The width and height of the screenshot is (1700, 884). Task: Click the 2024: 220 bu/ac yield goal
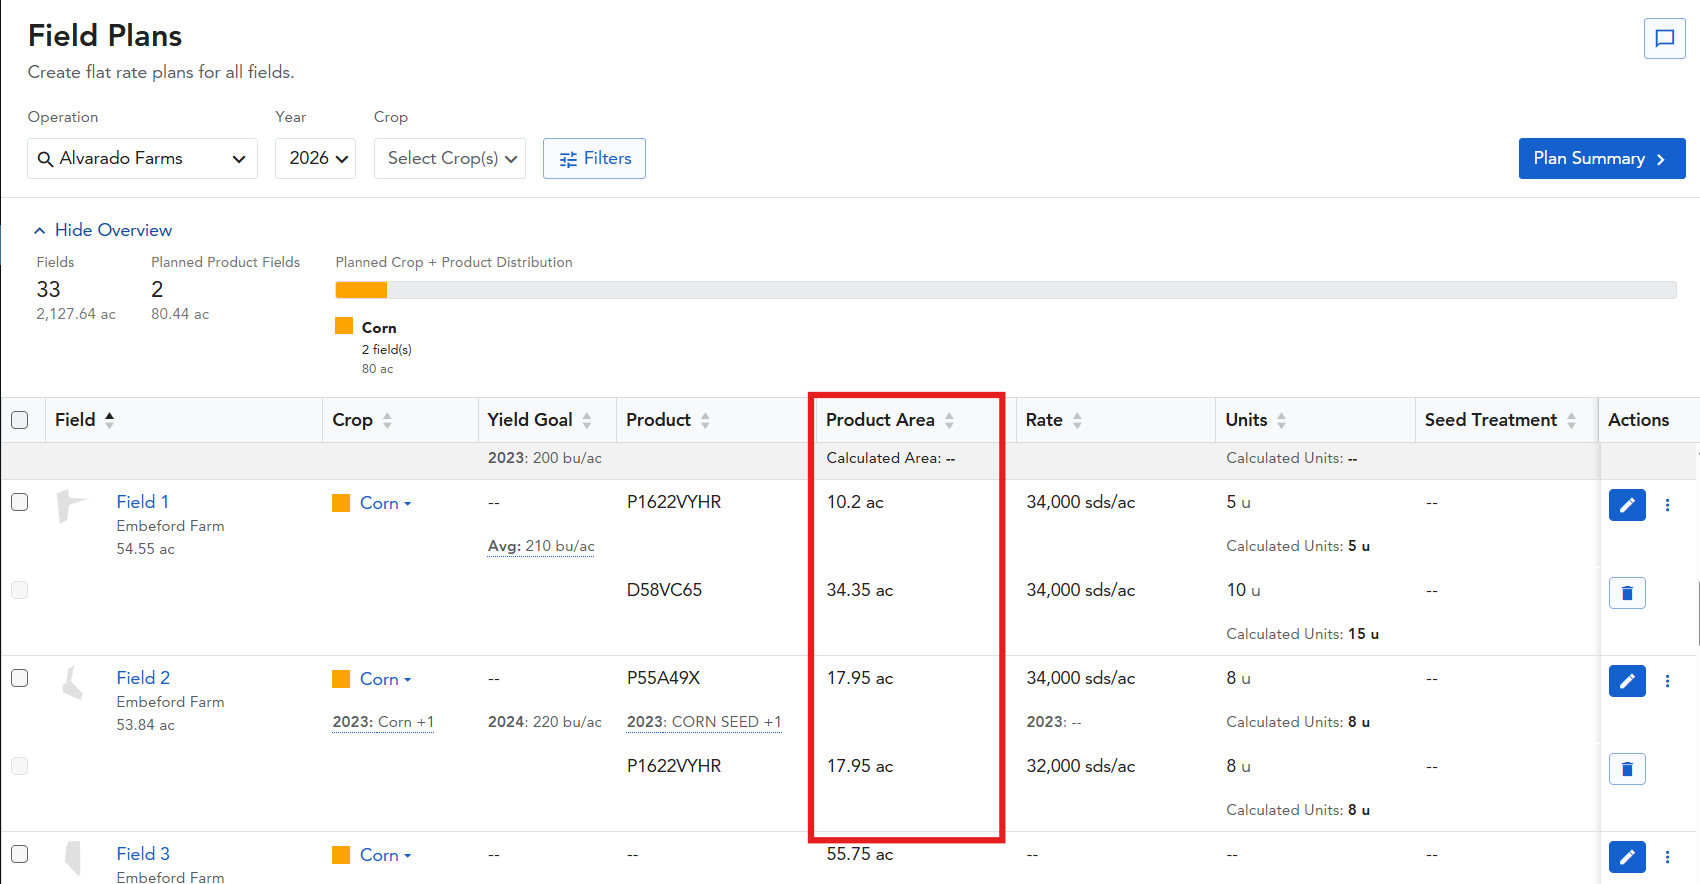click(x=545, y=722)
